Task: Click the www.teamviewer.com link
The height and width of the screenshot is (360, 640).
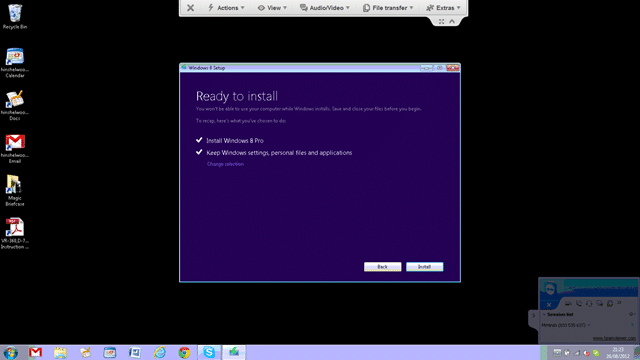Action: 614,338
